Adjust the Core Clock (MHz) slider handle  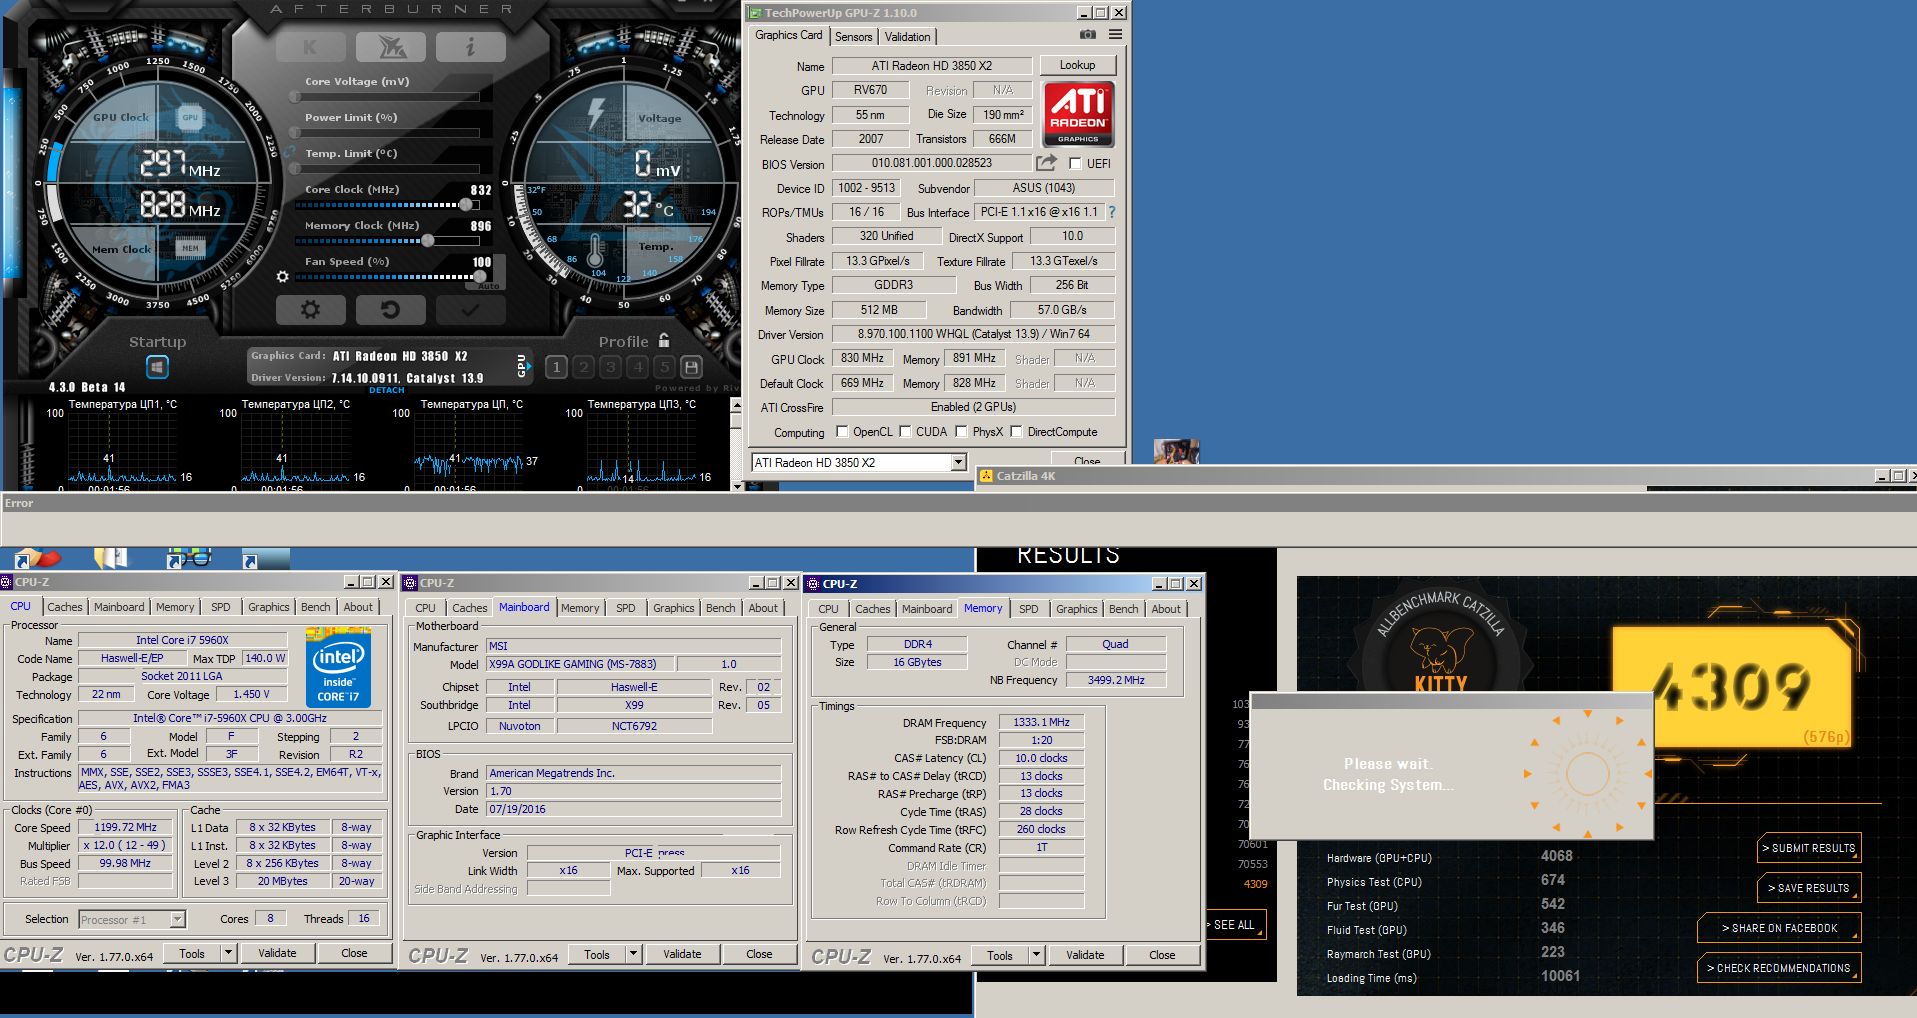coord(465,205)
